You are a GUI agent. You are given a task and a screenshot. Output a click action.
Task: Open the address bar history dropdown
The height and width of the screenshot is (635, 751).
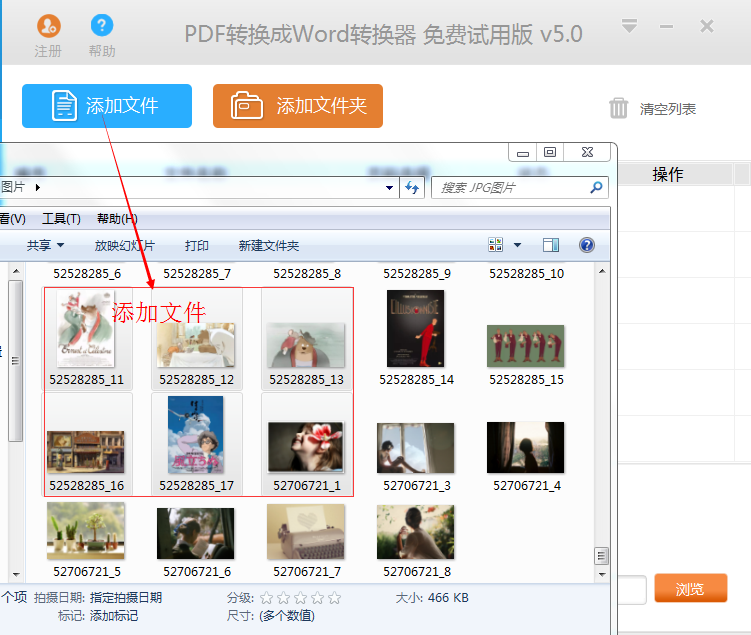point(389,188)
